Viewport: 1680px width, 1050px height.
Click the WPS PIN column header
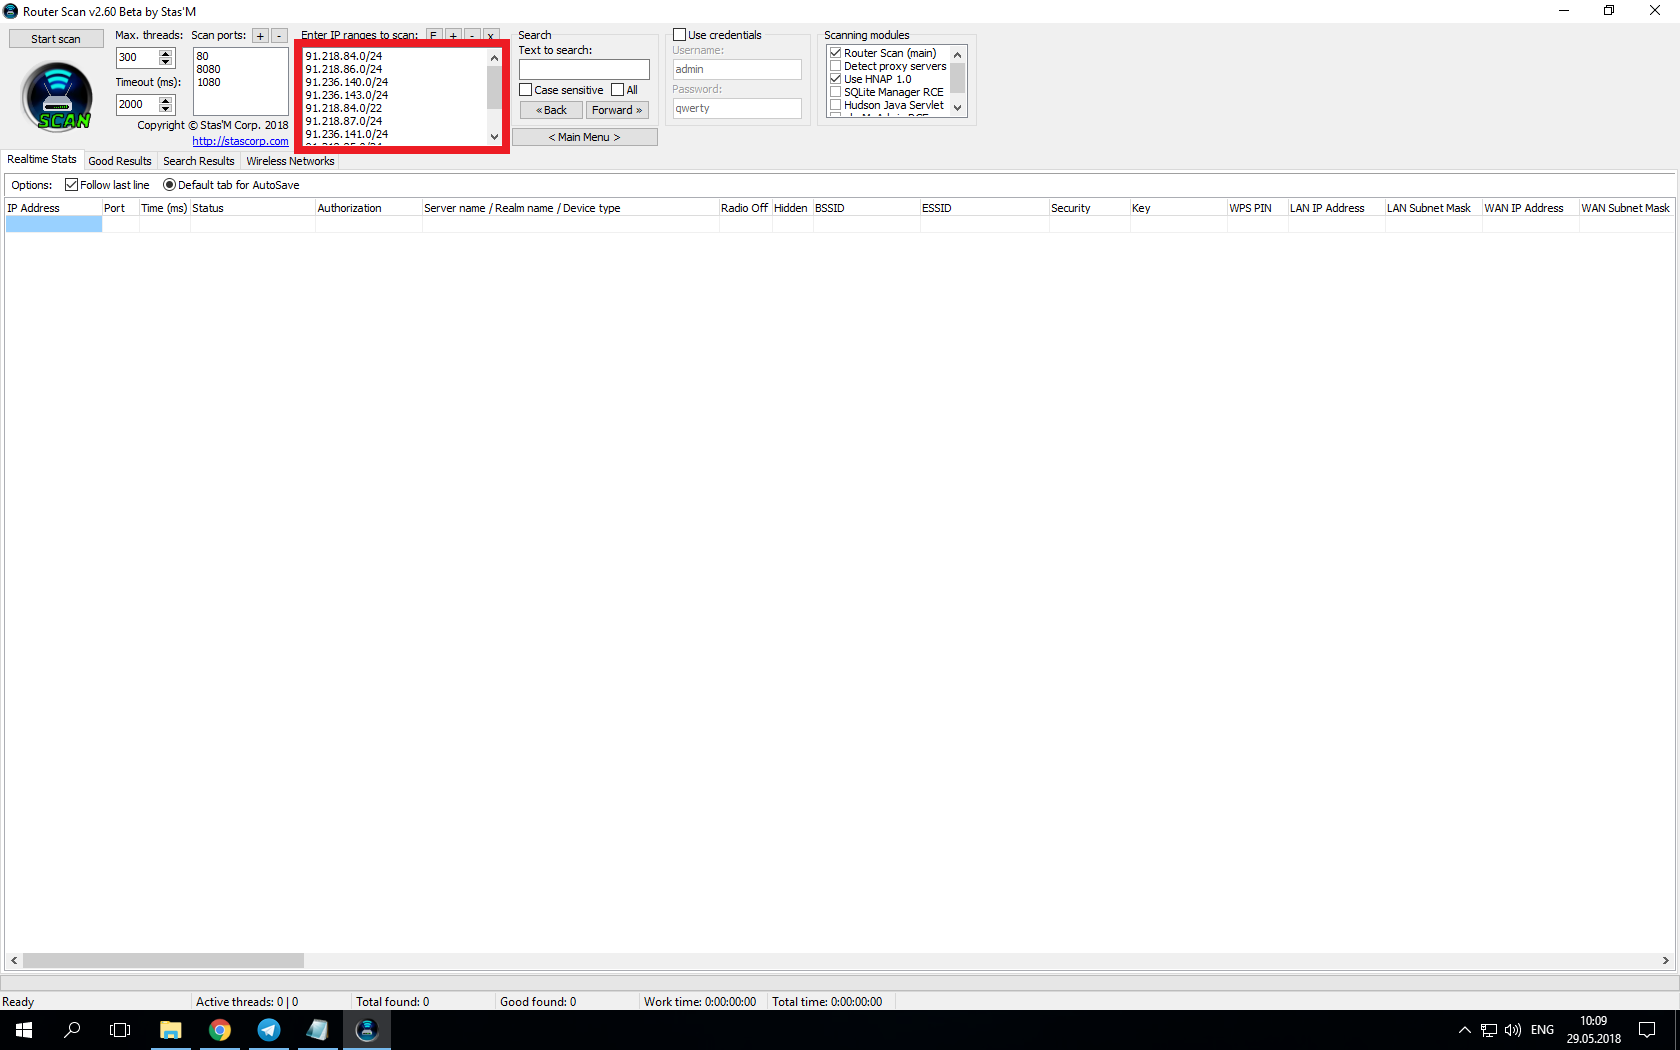pos(1257,208)
